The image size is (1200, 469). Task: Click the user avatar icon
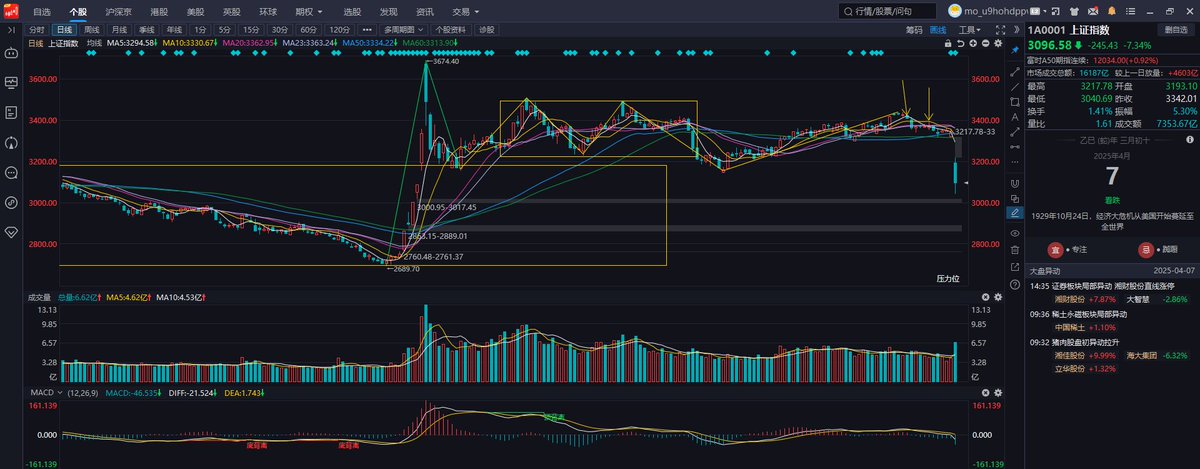click(x=956, y=10)
